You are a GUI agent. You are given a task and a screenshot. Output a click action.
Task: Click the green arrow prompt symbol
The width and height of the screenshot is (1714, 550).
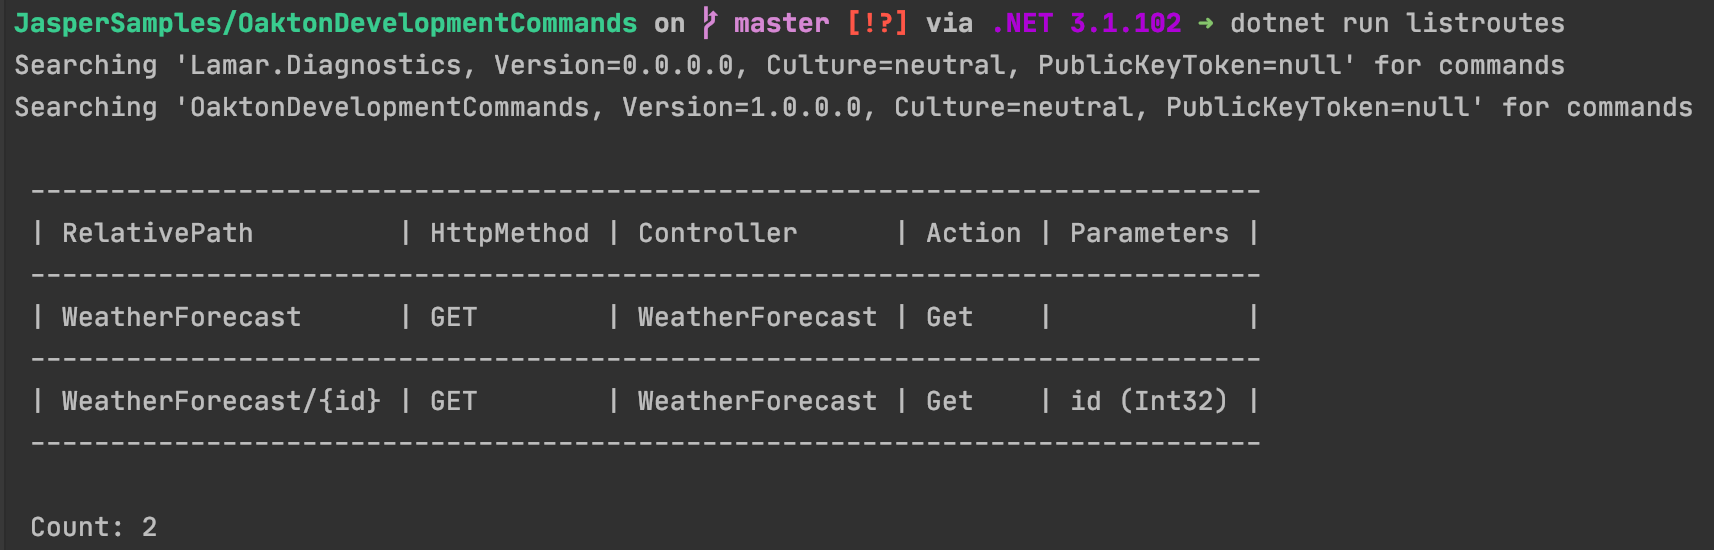(x=1206, y=23)
